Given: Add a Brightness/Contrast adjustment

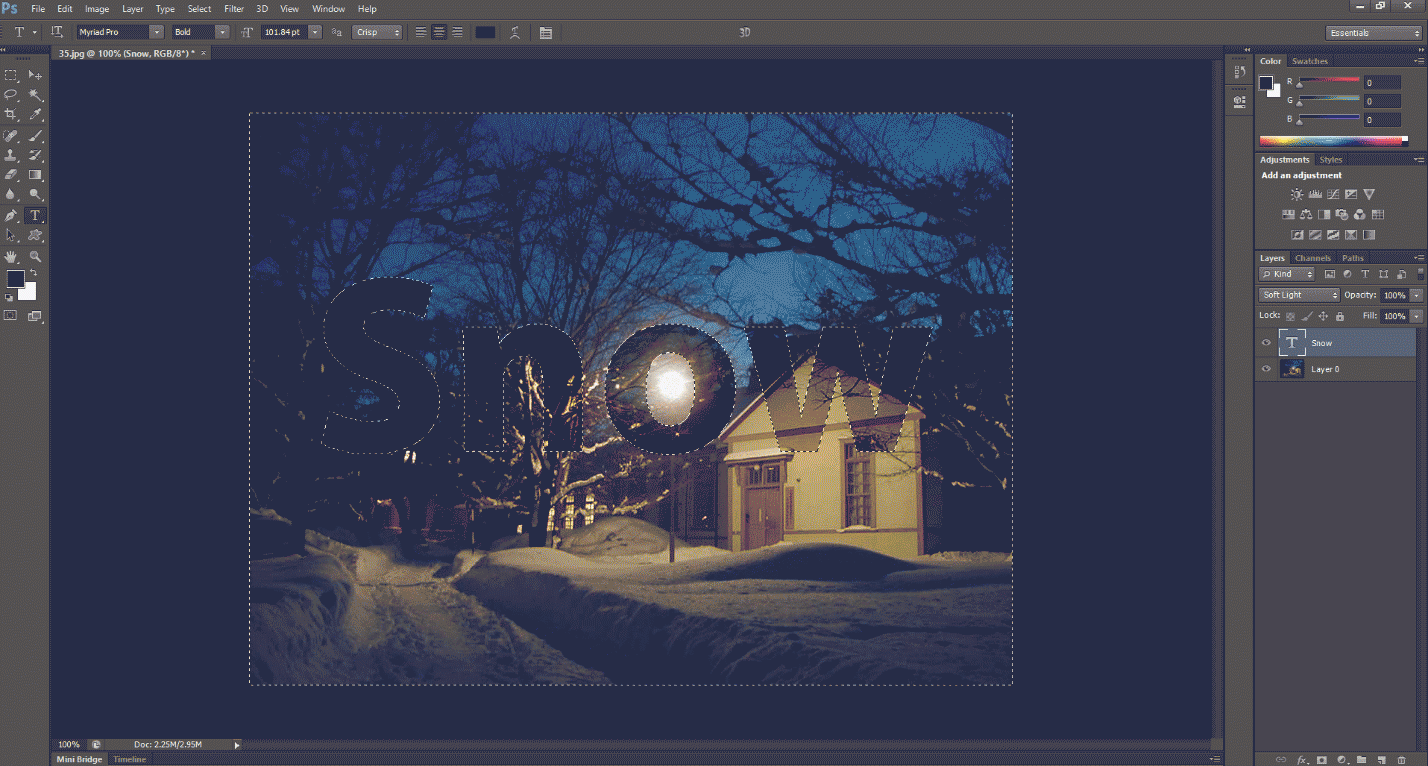Looking at the screenshot, I should coord(1297,194).
